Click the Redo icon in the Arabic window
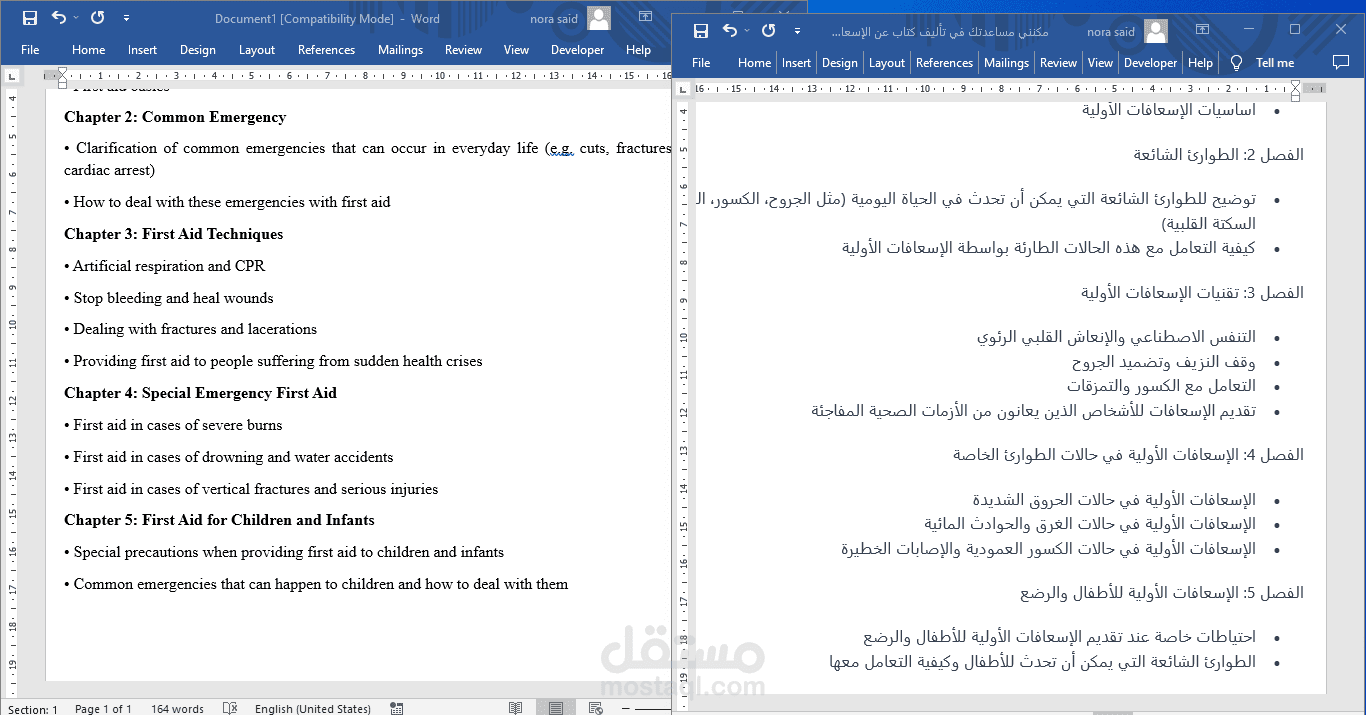Image resolution: width=1366 pixels, height=715 pixels. [768, 31]
